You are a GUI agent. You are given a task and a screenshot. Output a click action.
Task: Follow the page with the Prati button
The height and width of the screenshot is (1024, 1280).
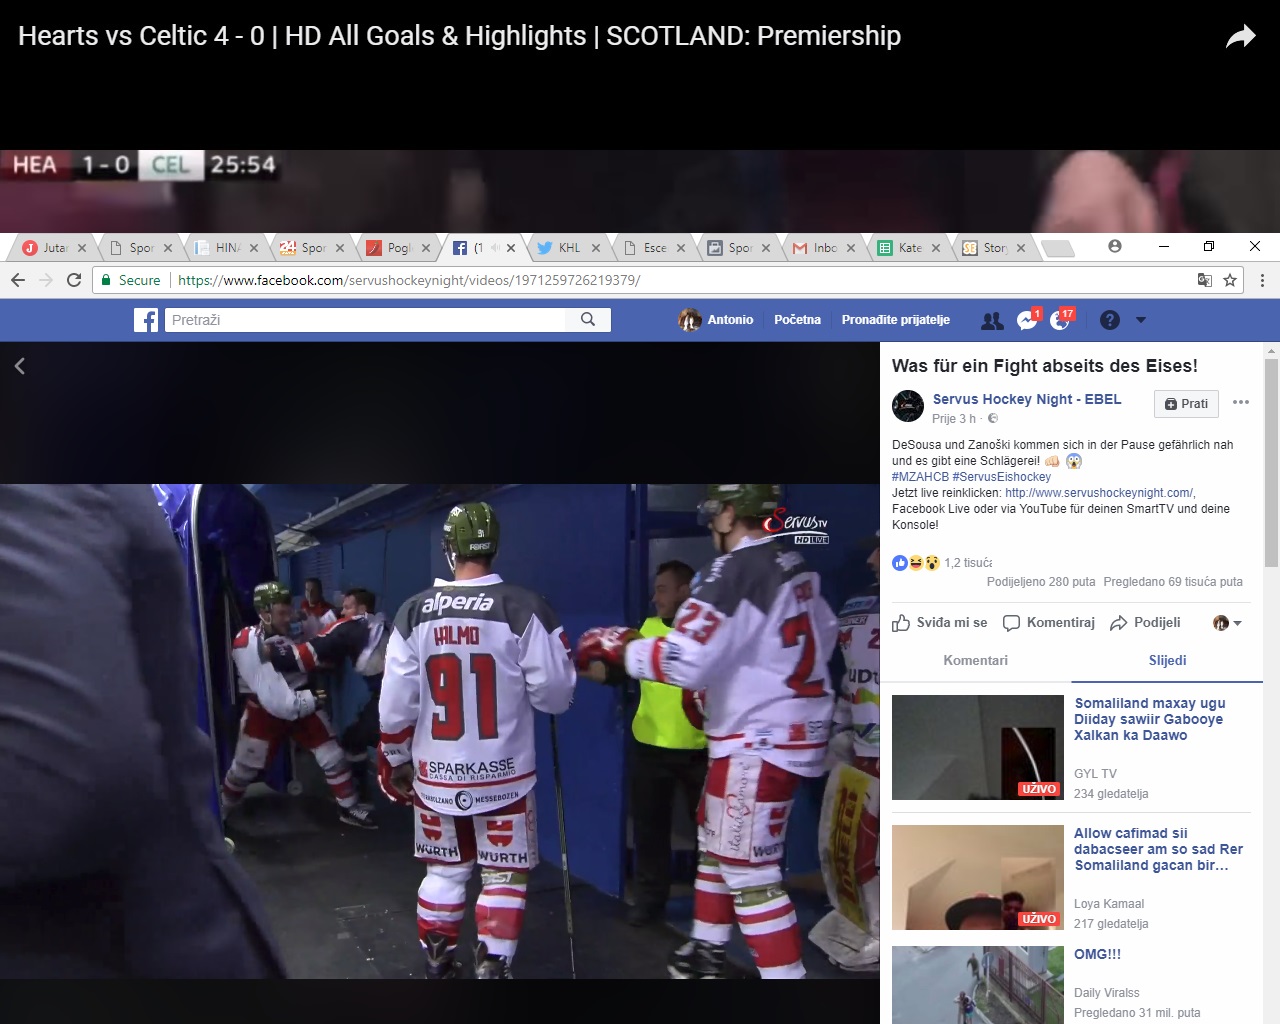point(1186,404)
